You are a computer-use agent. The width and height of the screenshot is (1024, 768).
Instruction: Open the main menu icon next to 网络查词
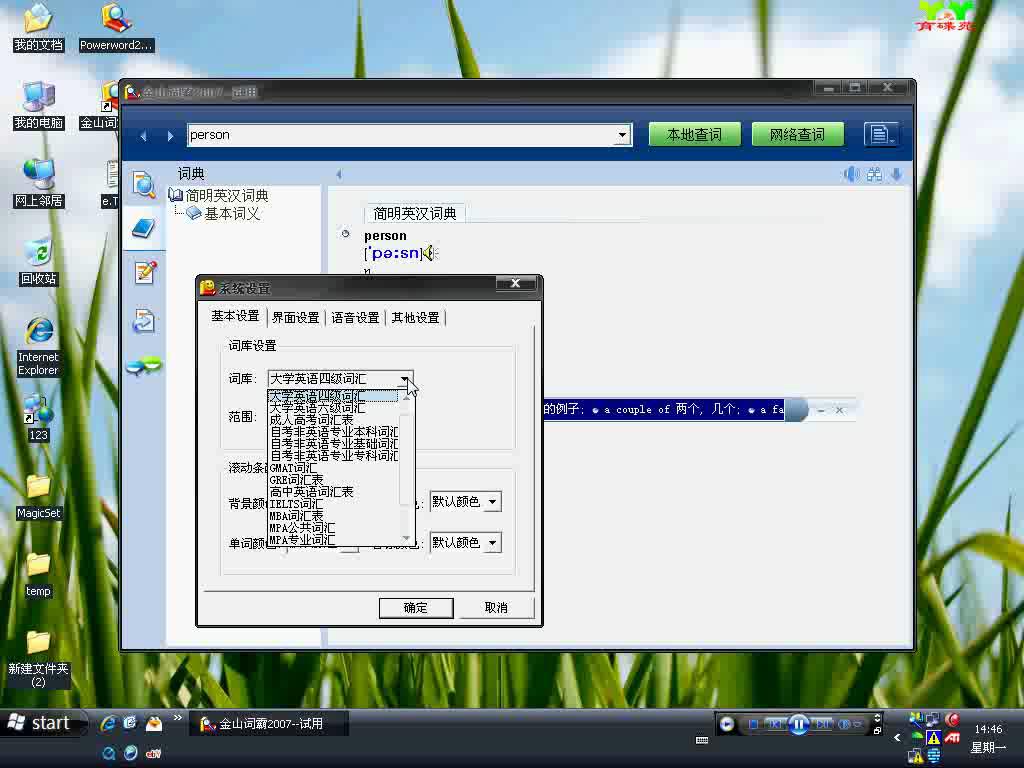pyautogui.click(x=880, y=135)
